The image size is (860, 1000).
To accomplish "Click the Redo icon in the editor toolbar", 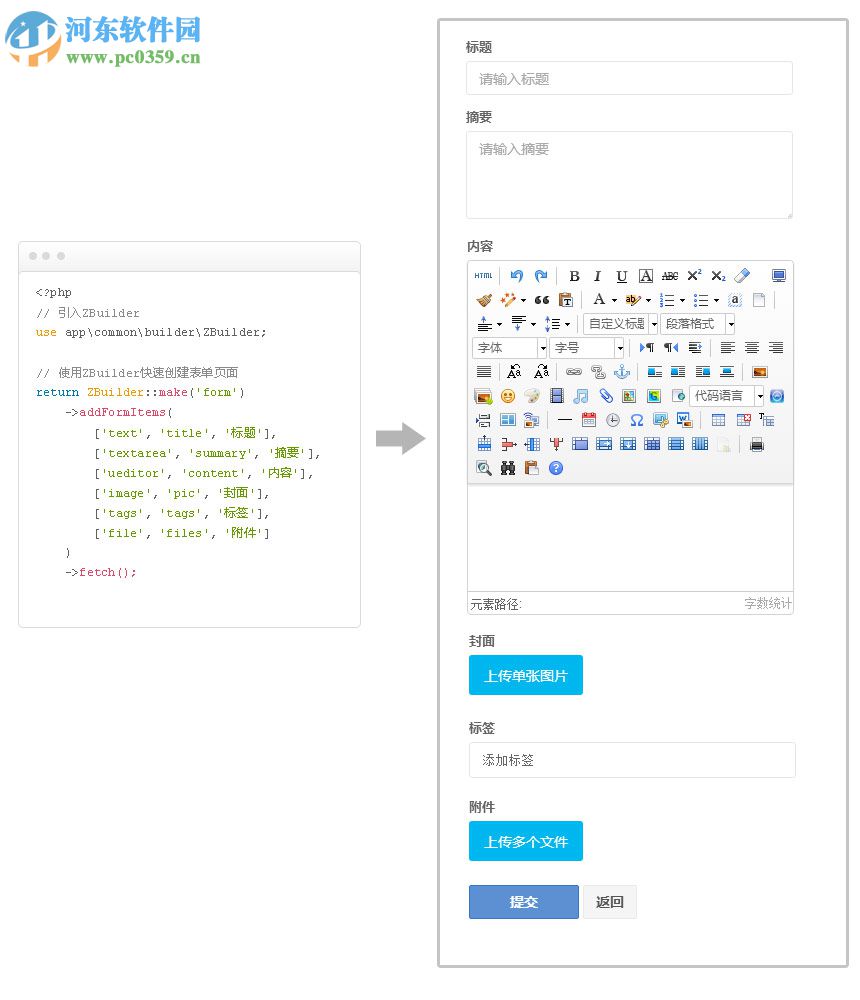I will (x=541, y=274).
